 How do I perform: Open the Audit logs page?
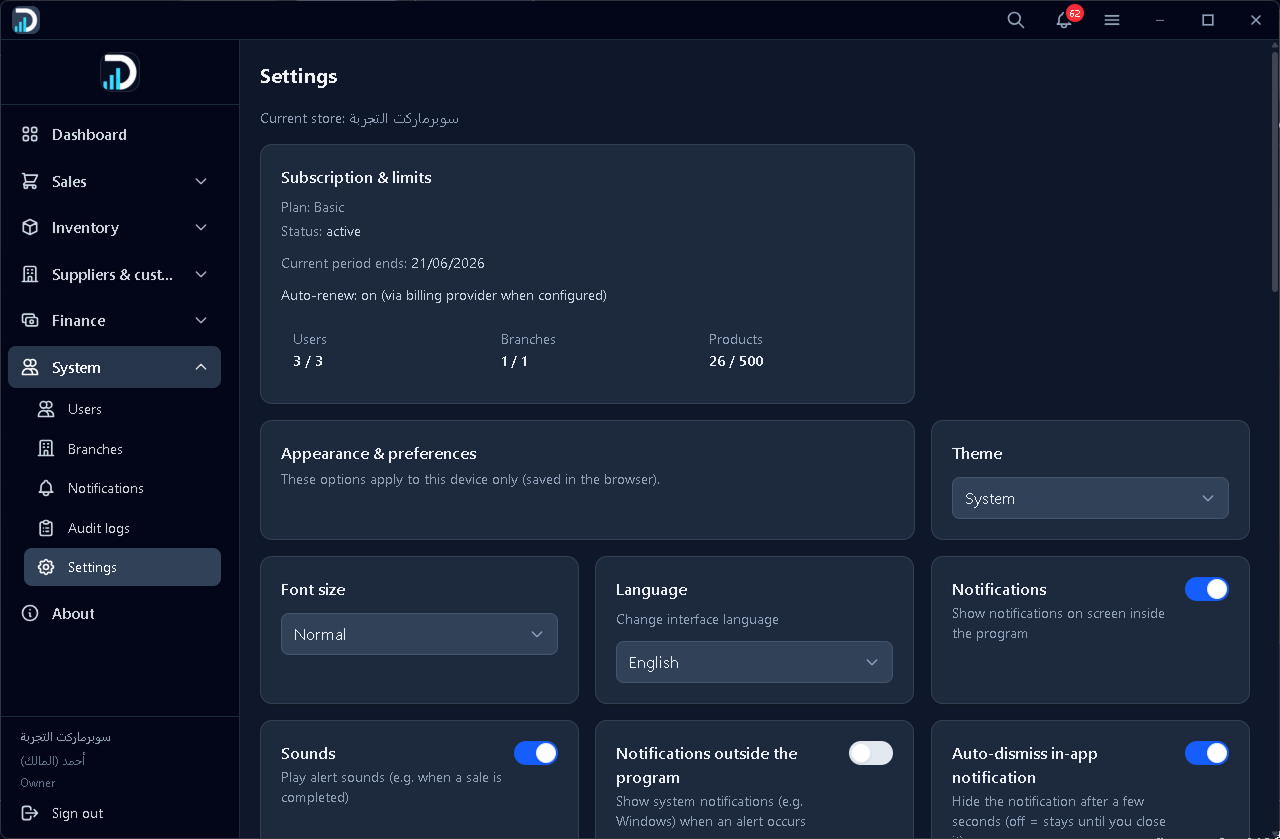click(122, 528)
